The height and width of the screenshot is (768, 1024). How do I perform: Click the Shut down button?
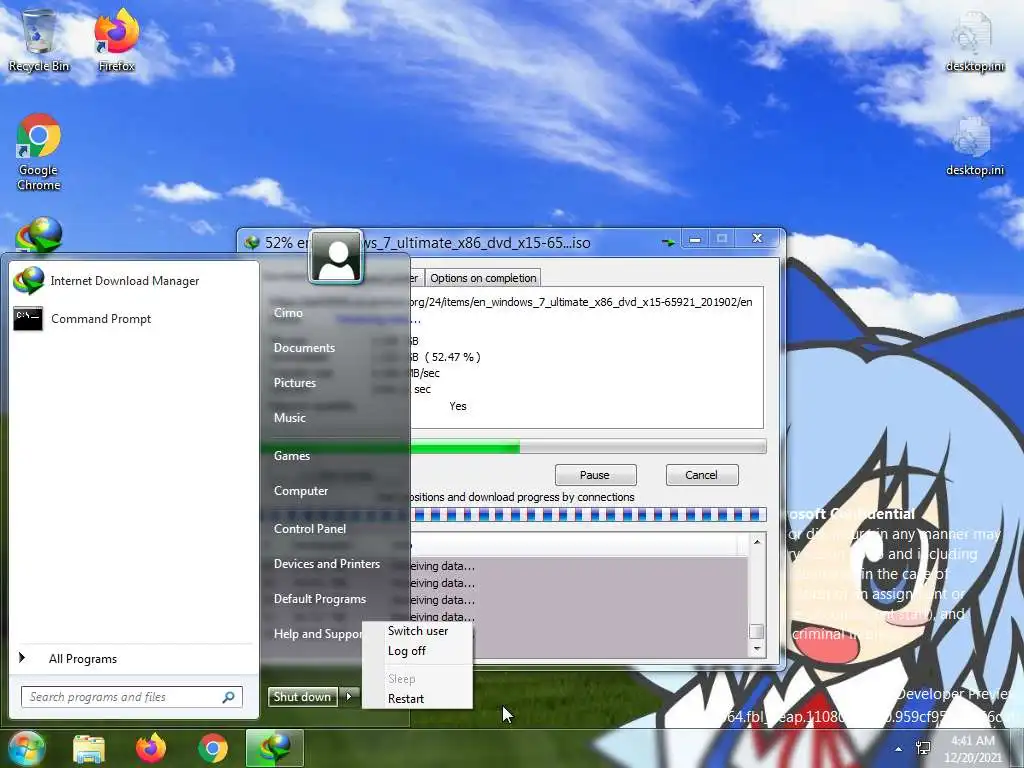302,697
